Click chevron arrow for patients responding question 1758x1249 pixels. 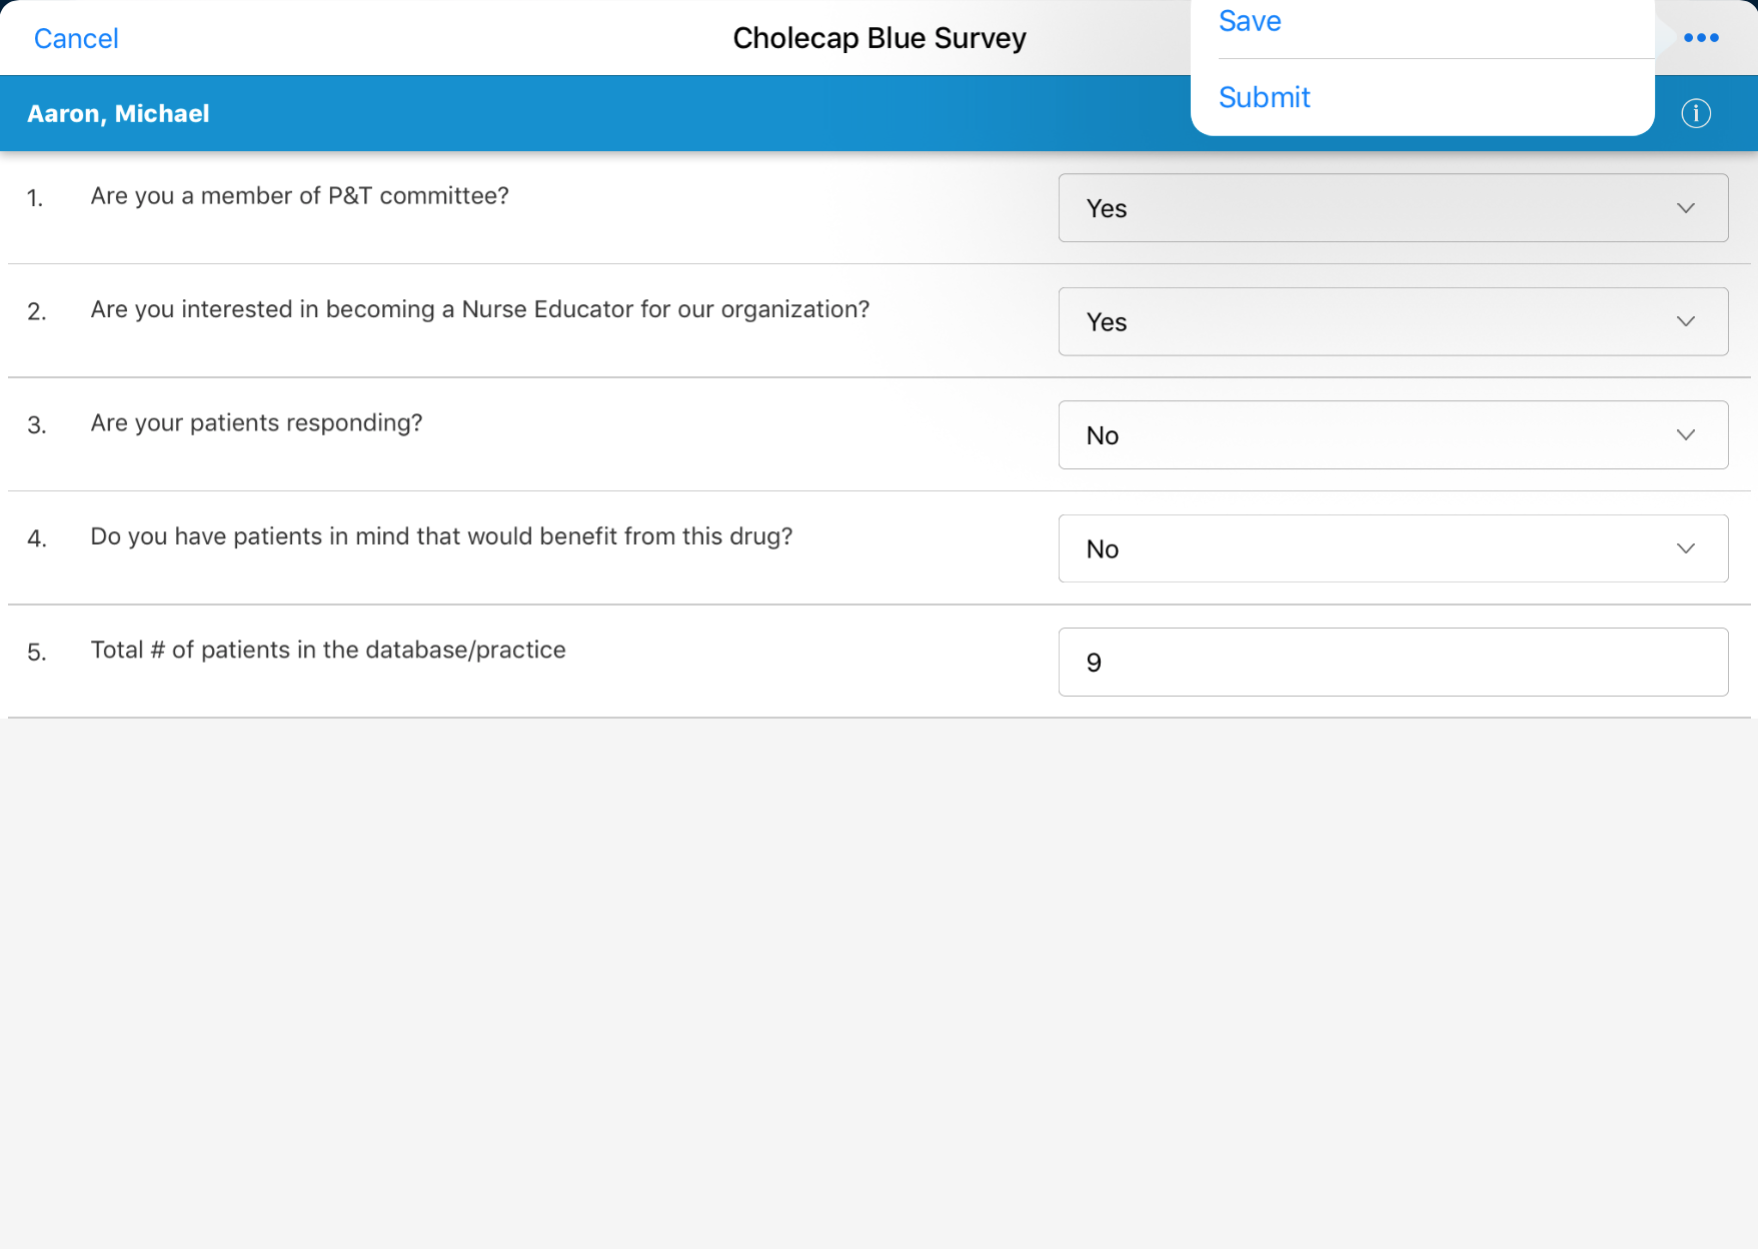coord(1686,435)
